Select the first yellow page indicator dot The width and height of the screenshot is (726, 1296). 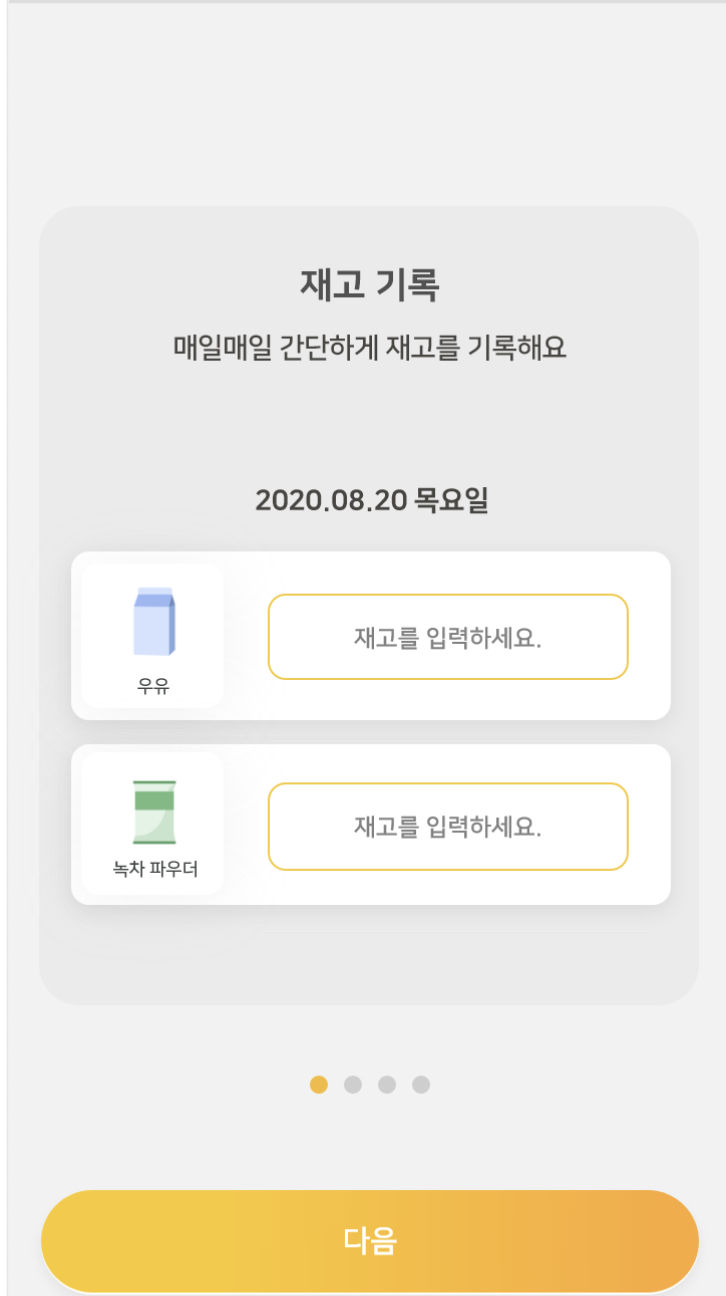pos(319,1085)
